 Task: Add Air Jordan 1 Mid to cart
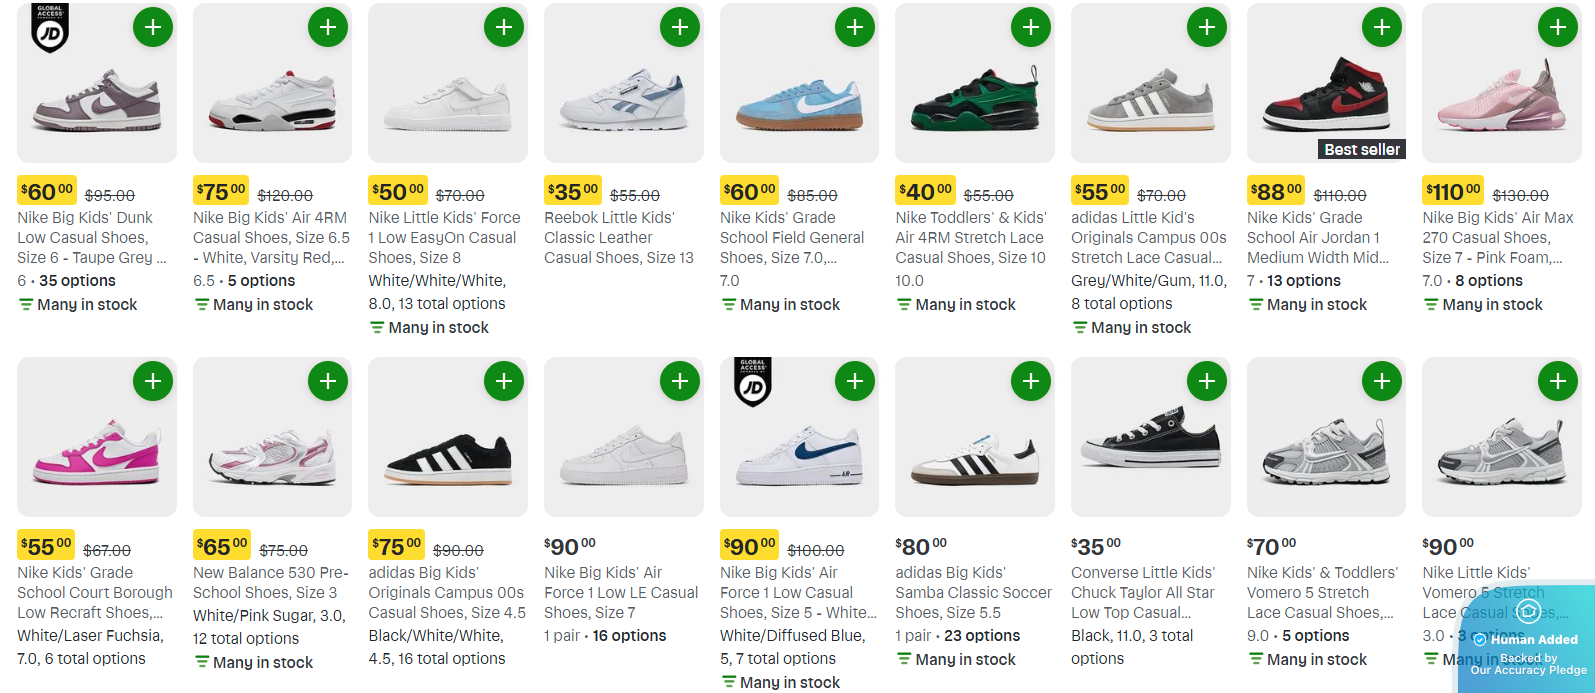(1382, 27)
